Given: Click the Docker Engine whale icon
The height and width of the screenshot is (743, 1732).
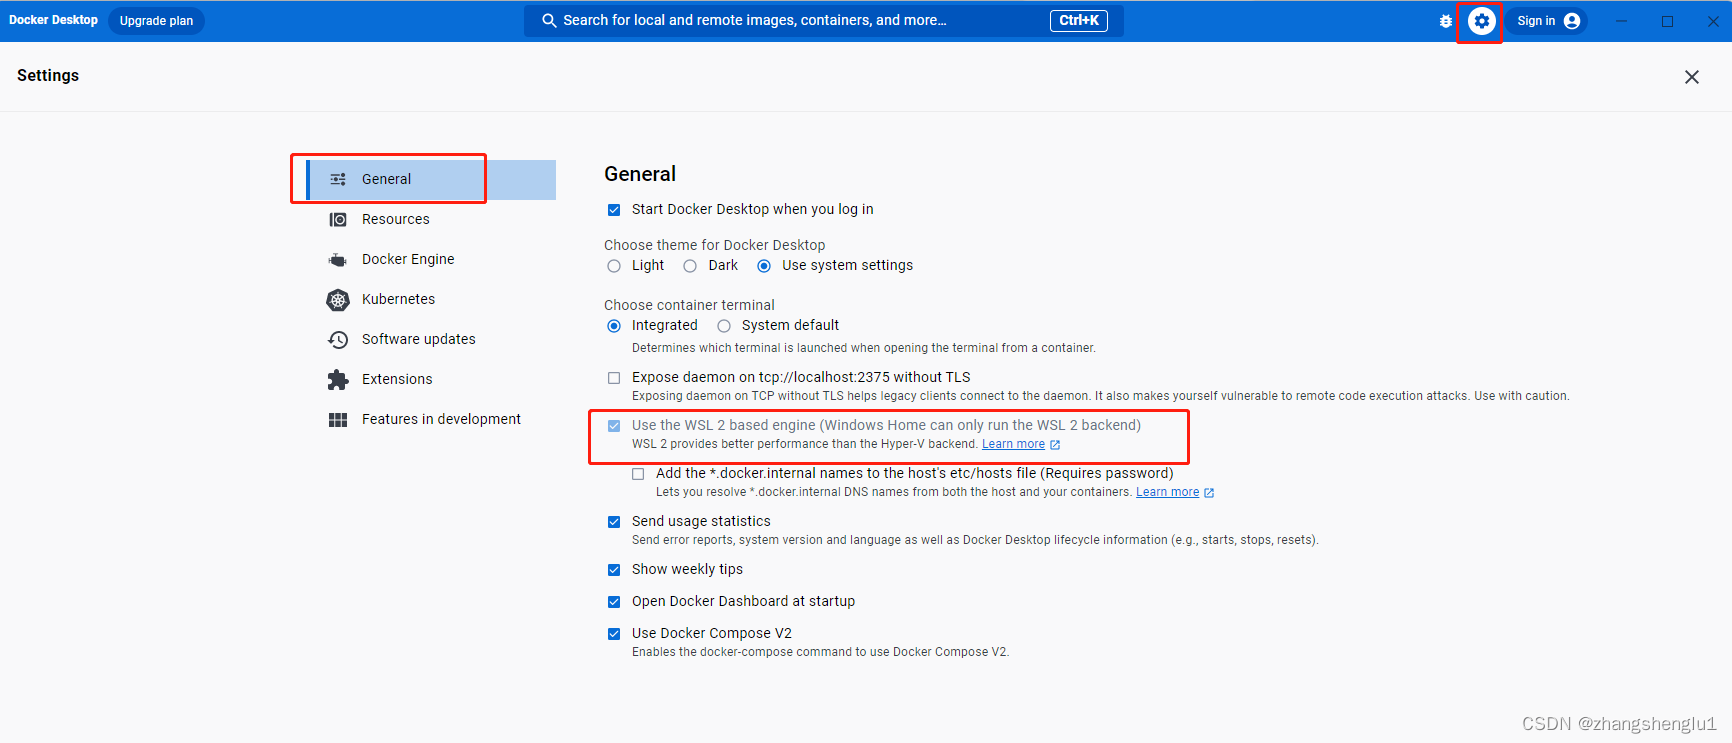Looking at the screenshot, I should (x=338, y=259).
